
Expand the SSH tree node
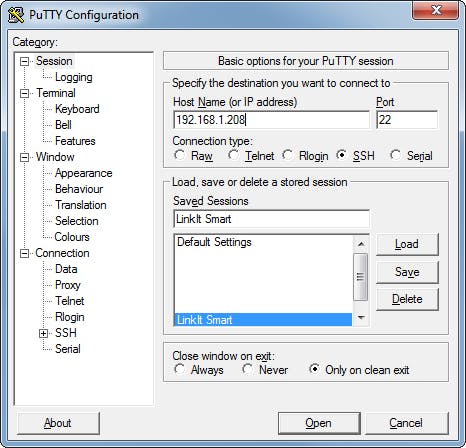pos(43,333)
